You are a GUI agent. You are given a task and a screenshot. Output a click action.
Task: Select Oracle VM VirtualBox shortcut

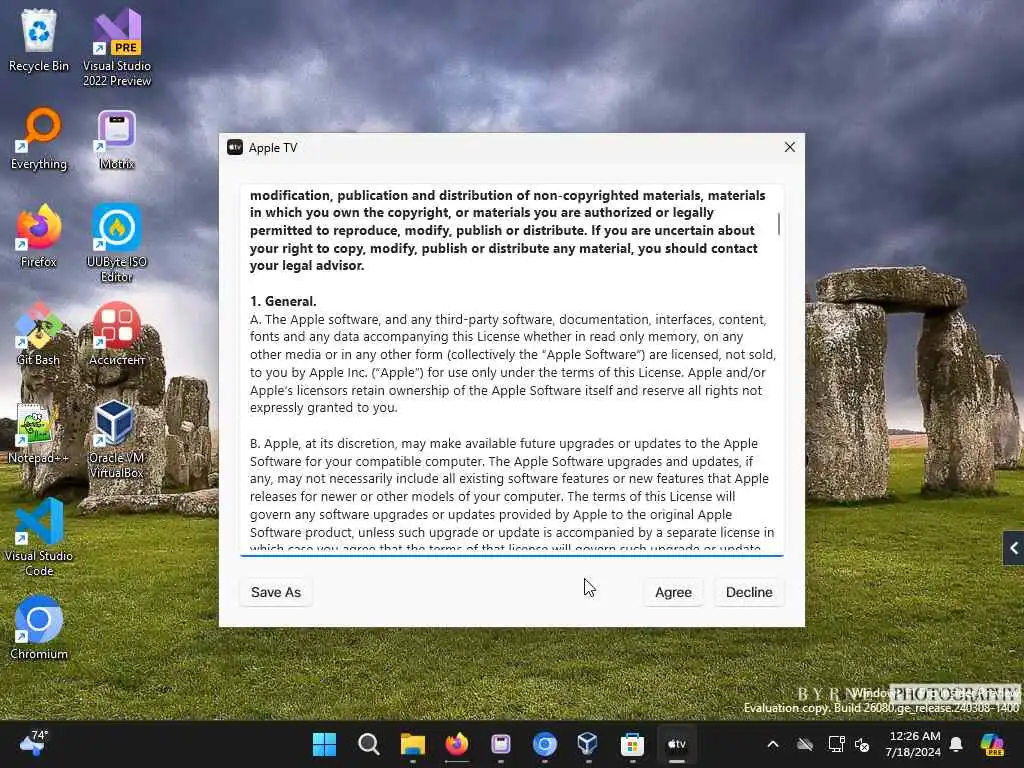coord(117,439)
